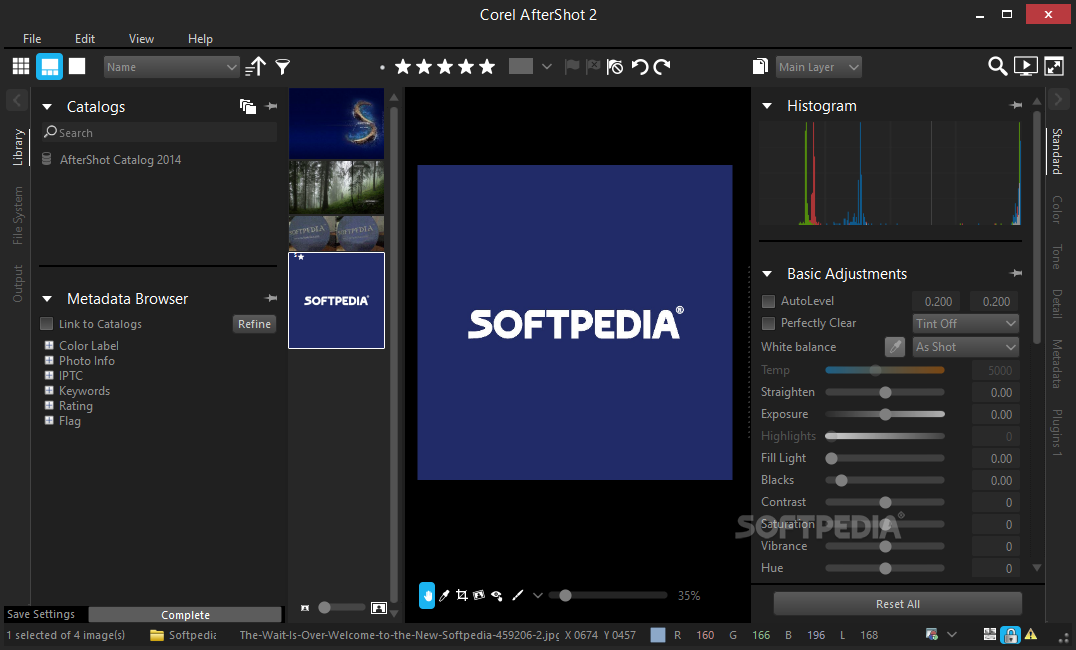Check Link to Catalogs

pos(47,323)
